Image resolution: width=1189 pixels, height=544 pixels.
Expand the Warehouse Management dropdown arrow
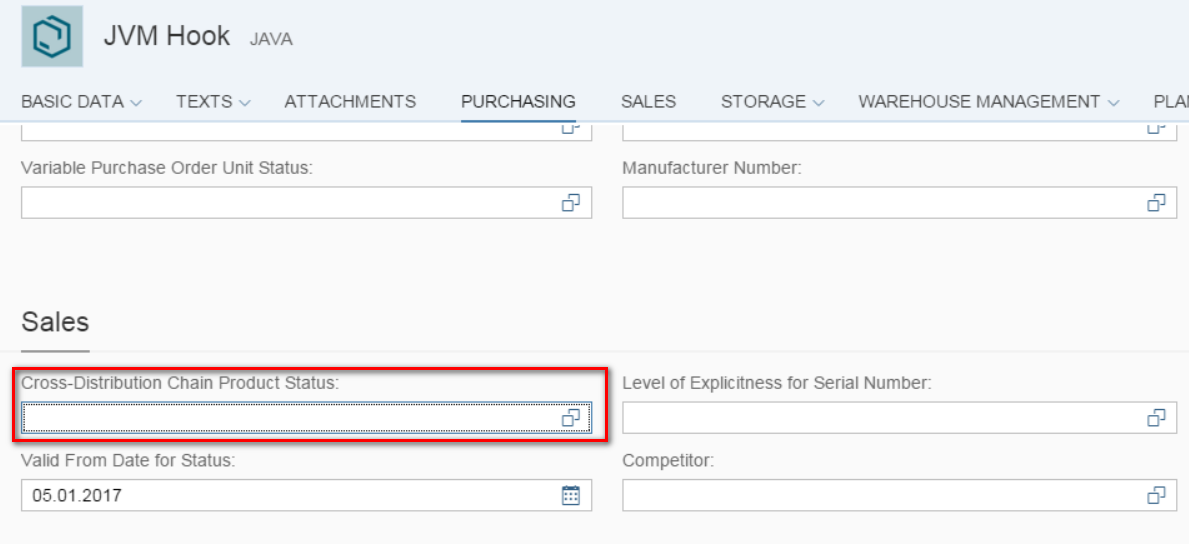pos(1112,102)
